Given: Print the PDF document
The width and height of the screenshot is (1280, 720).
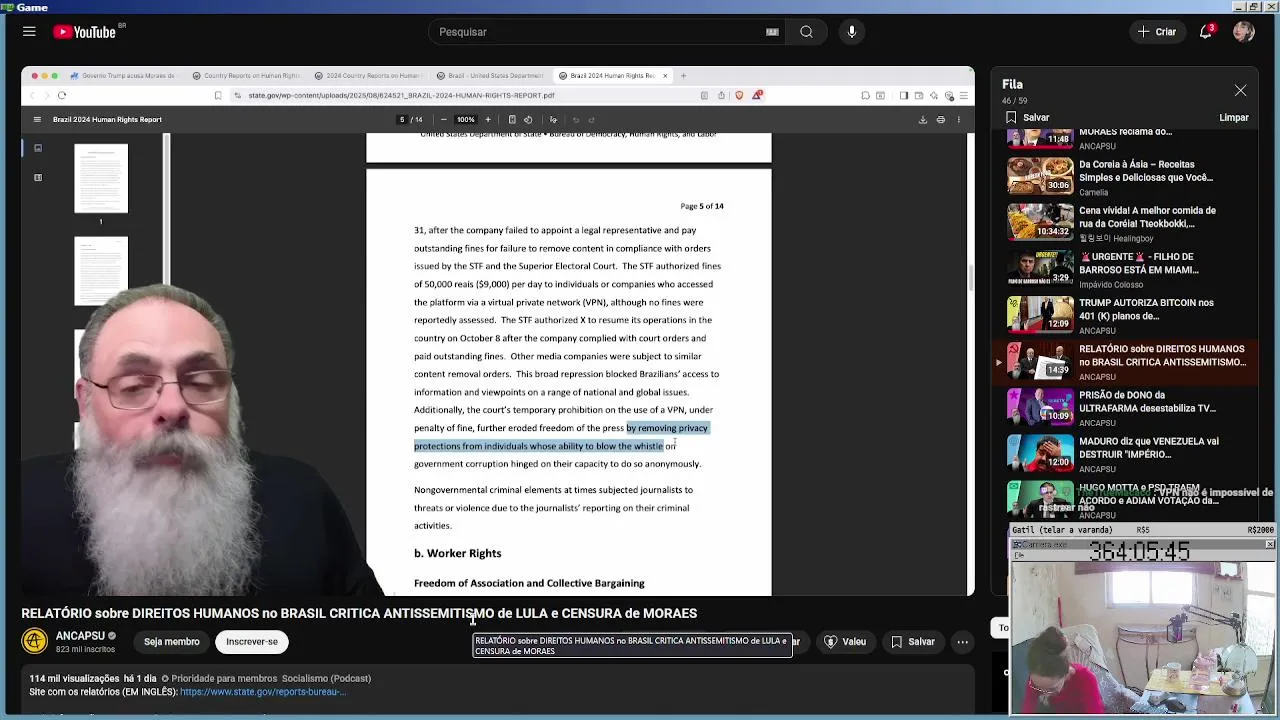Looking at the screenshot, I should point(941,120).
